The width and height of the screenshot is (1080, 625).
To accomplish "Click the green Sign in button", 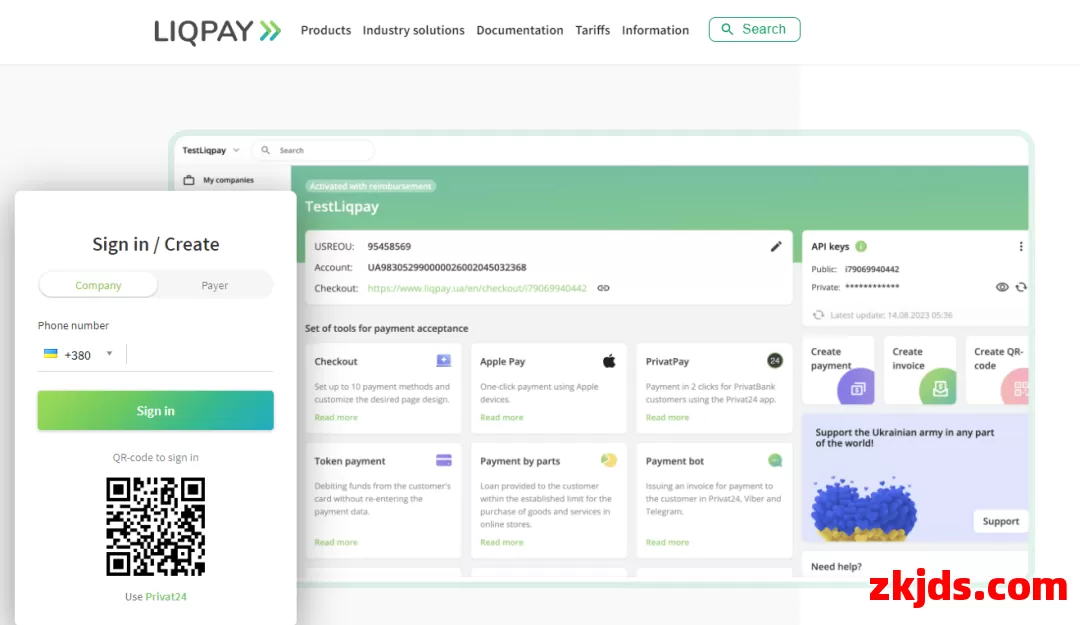I will [x=156, y=411].
